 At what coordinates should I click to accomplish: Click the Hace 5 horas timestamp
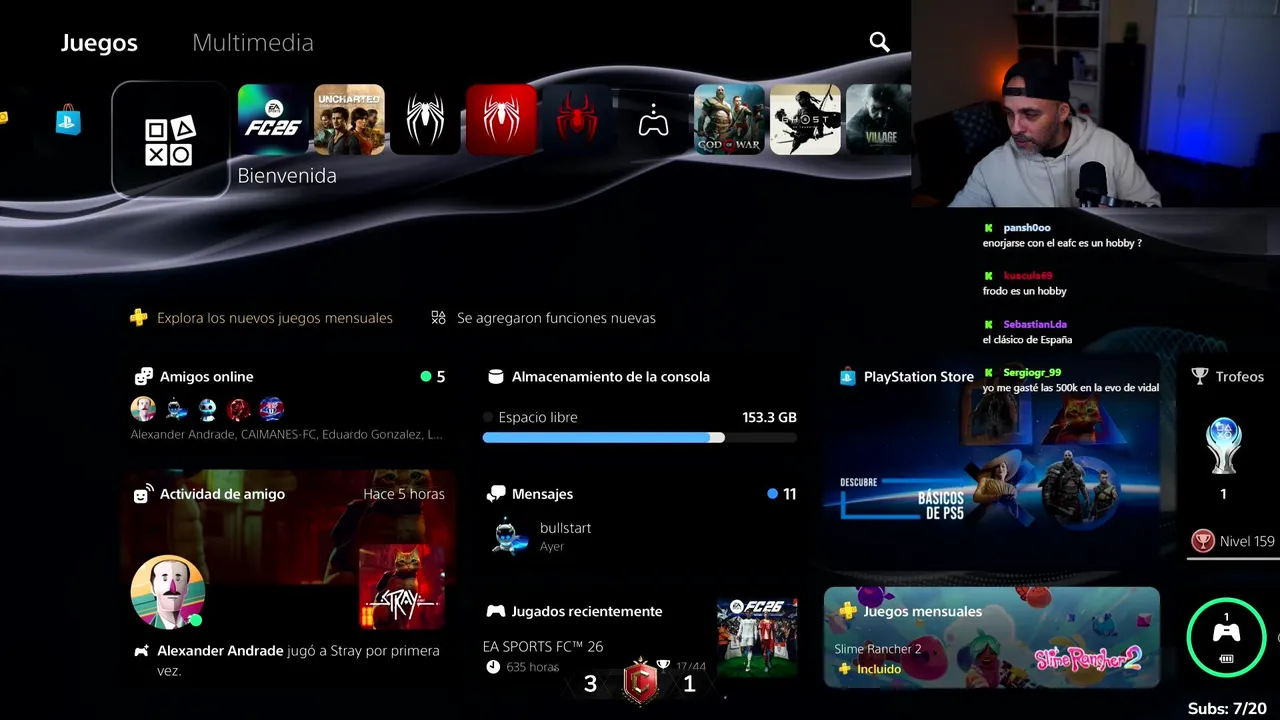(x=404, y=494)
